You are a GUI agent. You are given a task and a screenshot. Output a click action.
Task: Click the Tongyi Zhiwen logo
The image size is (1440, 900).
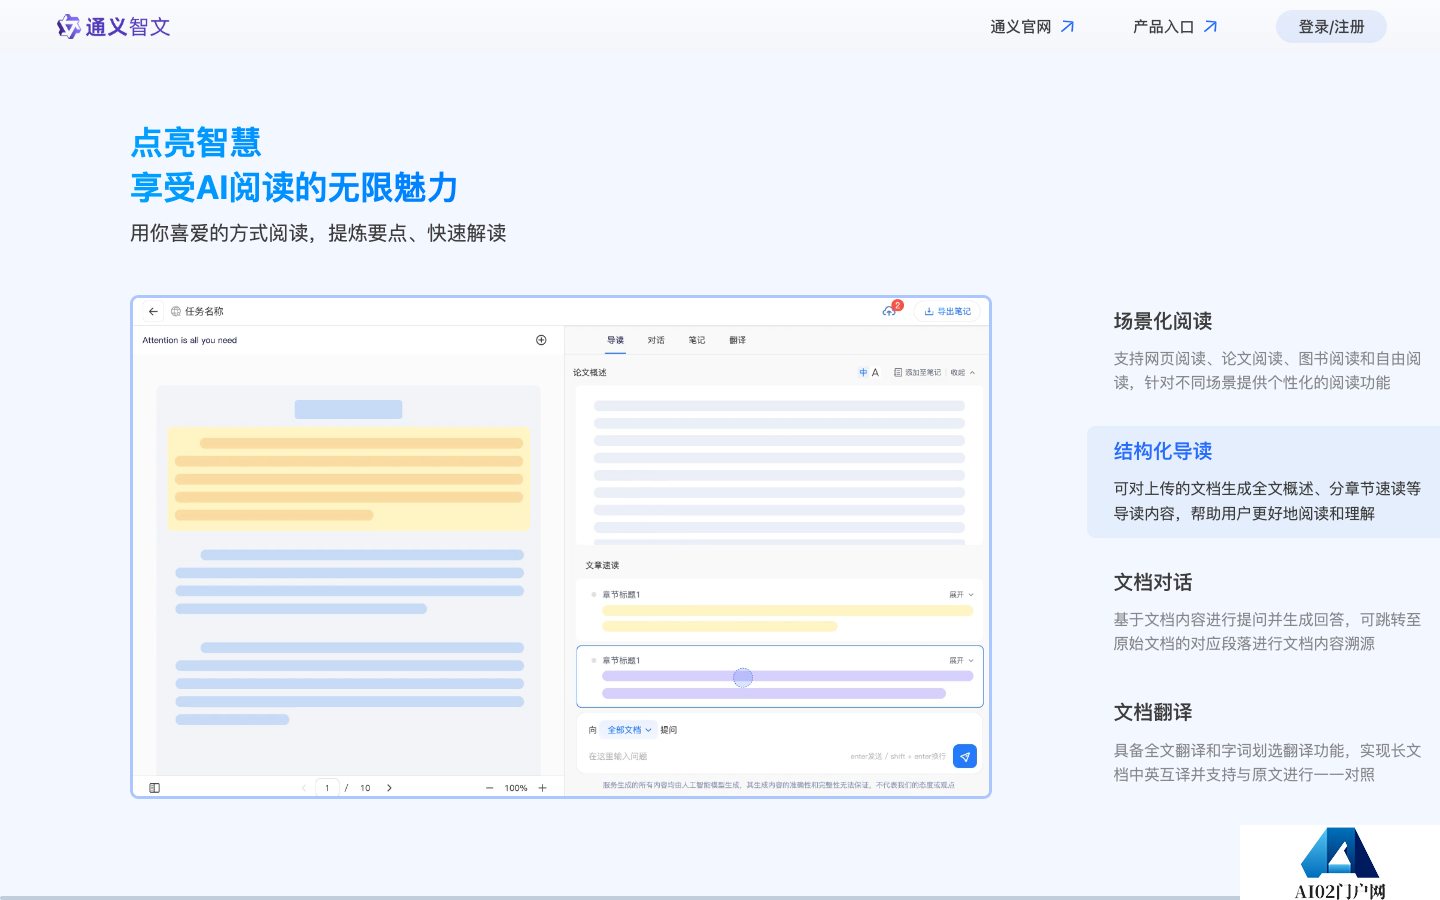click(x=113, y=27)
